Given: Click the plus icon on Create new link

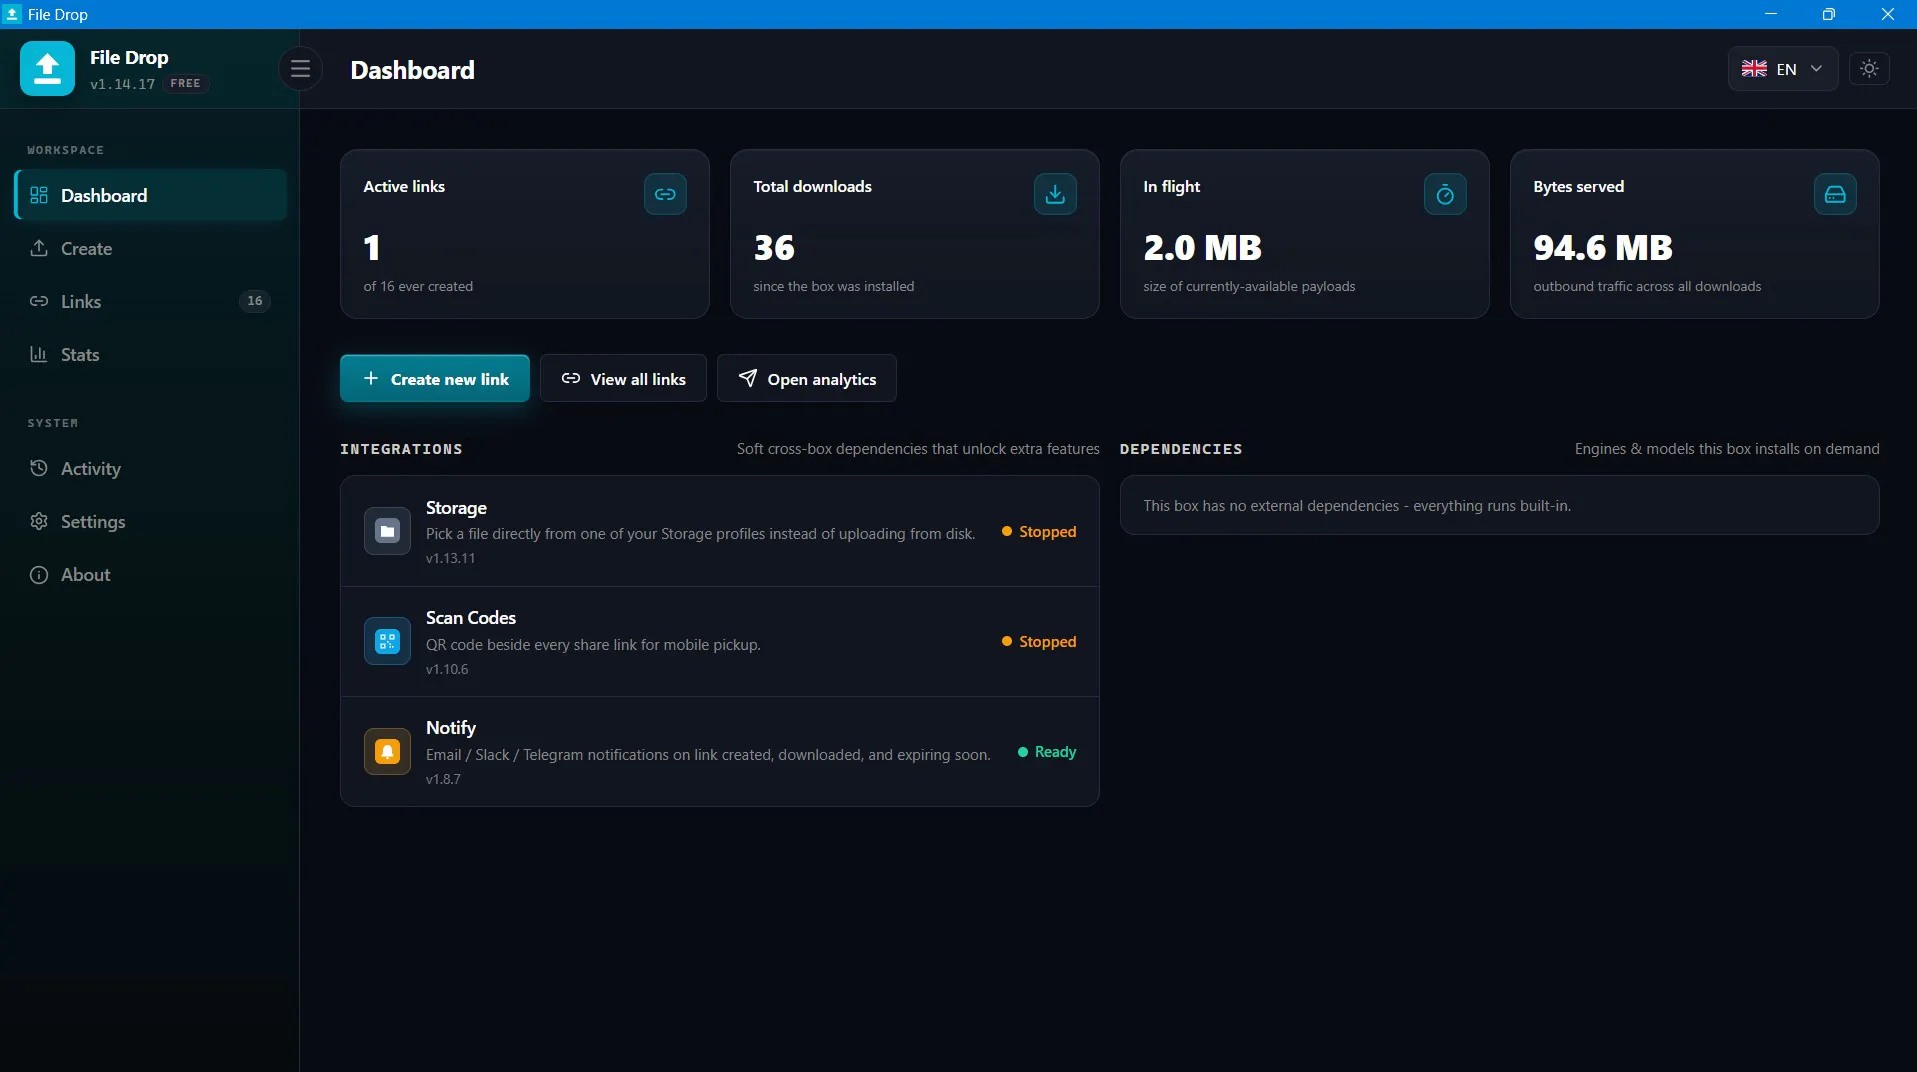Looking at the screenshot, I should [371, 378].
